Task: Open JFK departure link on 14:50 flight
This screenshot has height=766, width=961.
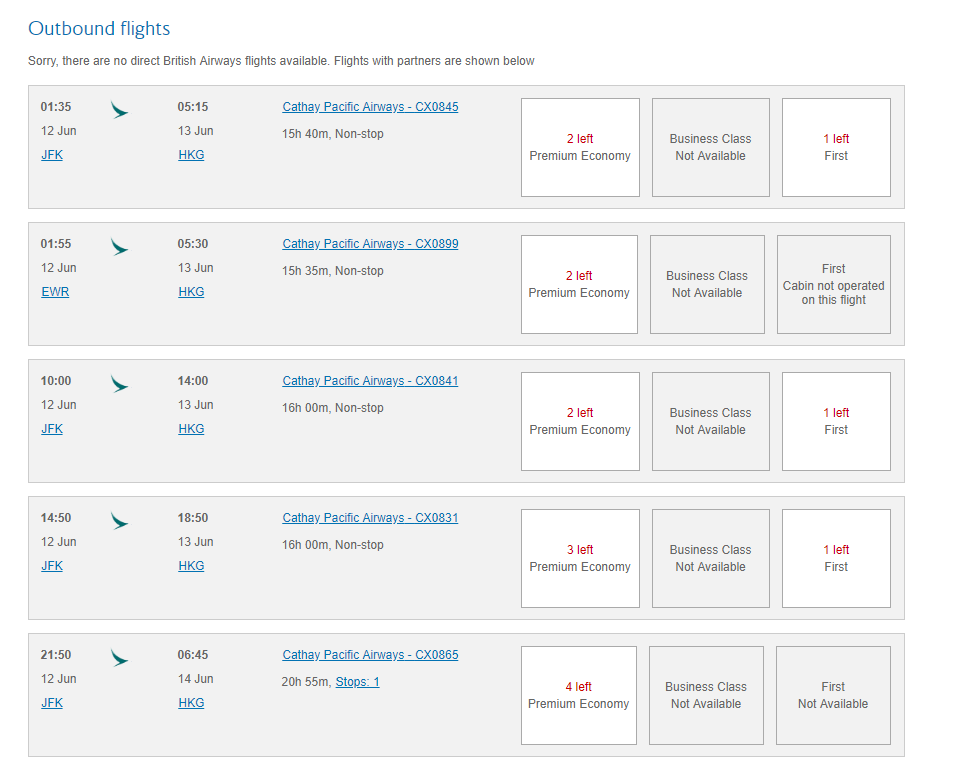Action: point(52,566)
